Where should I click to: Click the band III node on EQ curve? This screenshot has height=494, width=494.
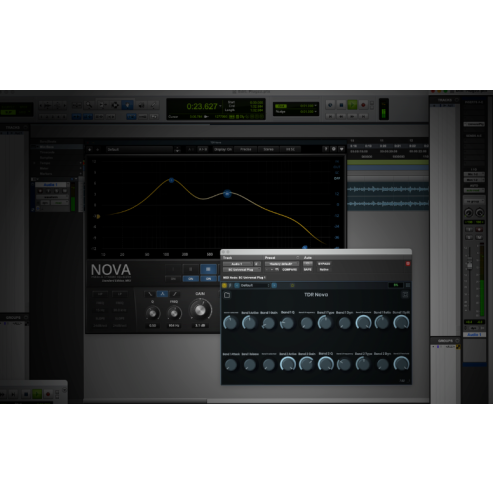coord(227,193)
